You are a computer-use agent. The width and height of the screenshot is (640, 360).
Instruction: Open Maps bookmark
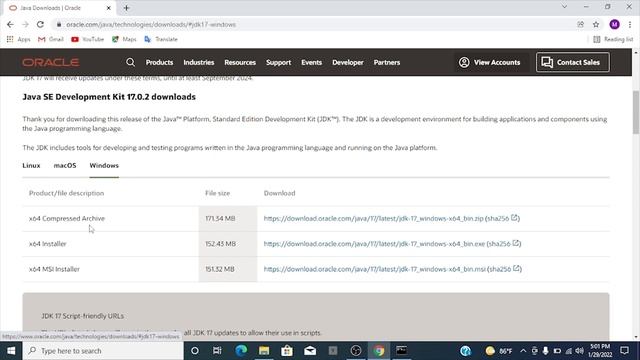pos(124,39)
